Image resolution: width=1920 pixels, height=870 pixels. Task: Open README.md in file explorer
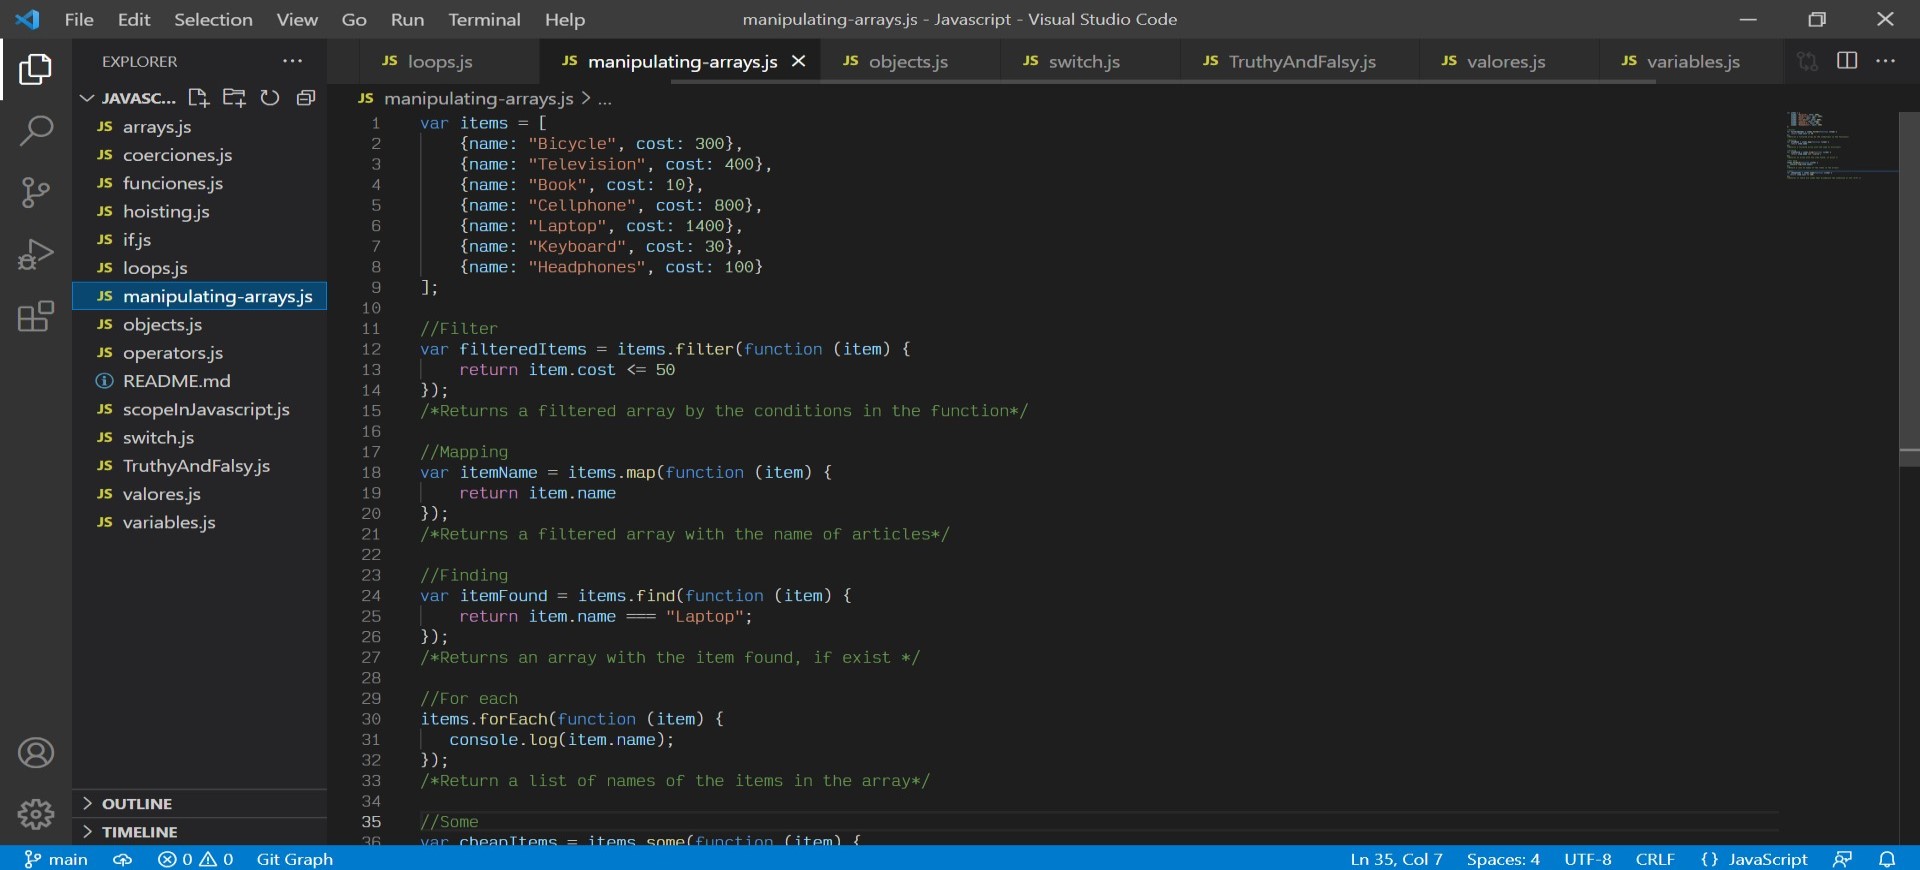[176, 381]
